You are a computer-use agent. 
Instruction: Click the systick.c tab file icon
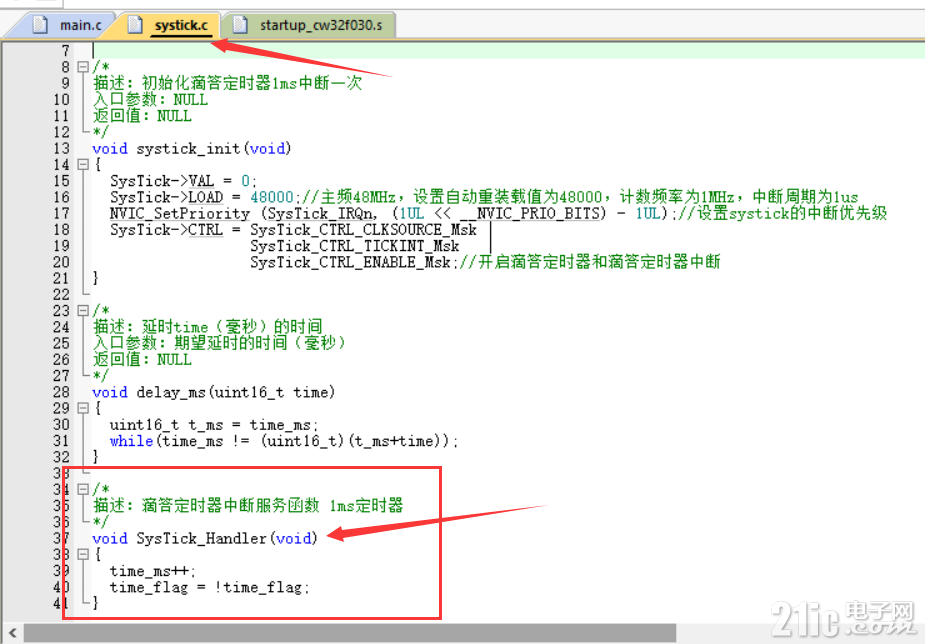[136, 25]
